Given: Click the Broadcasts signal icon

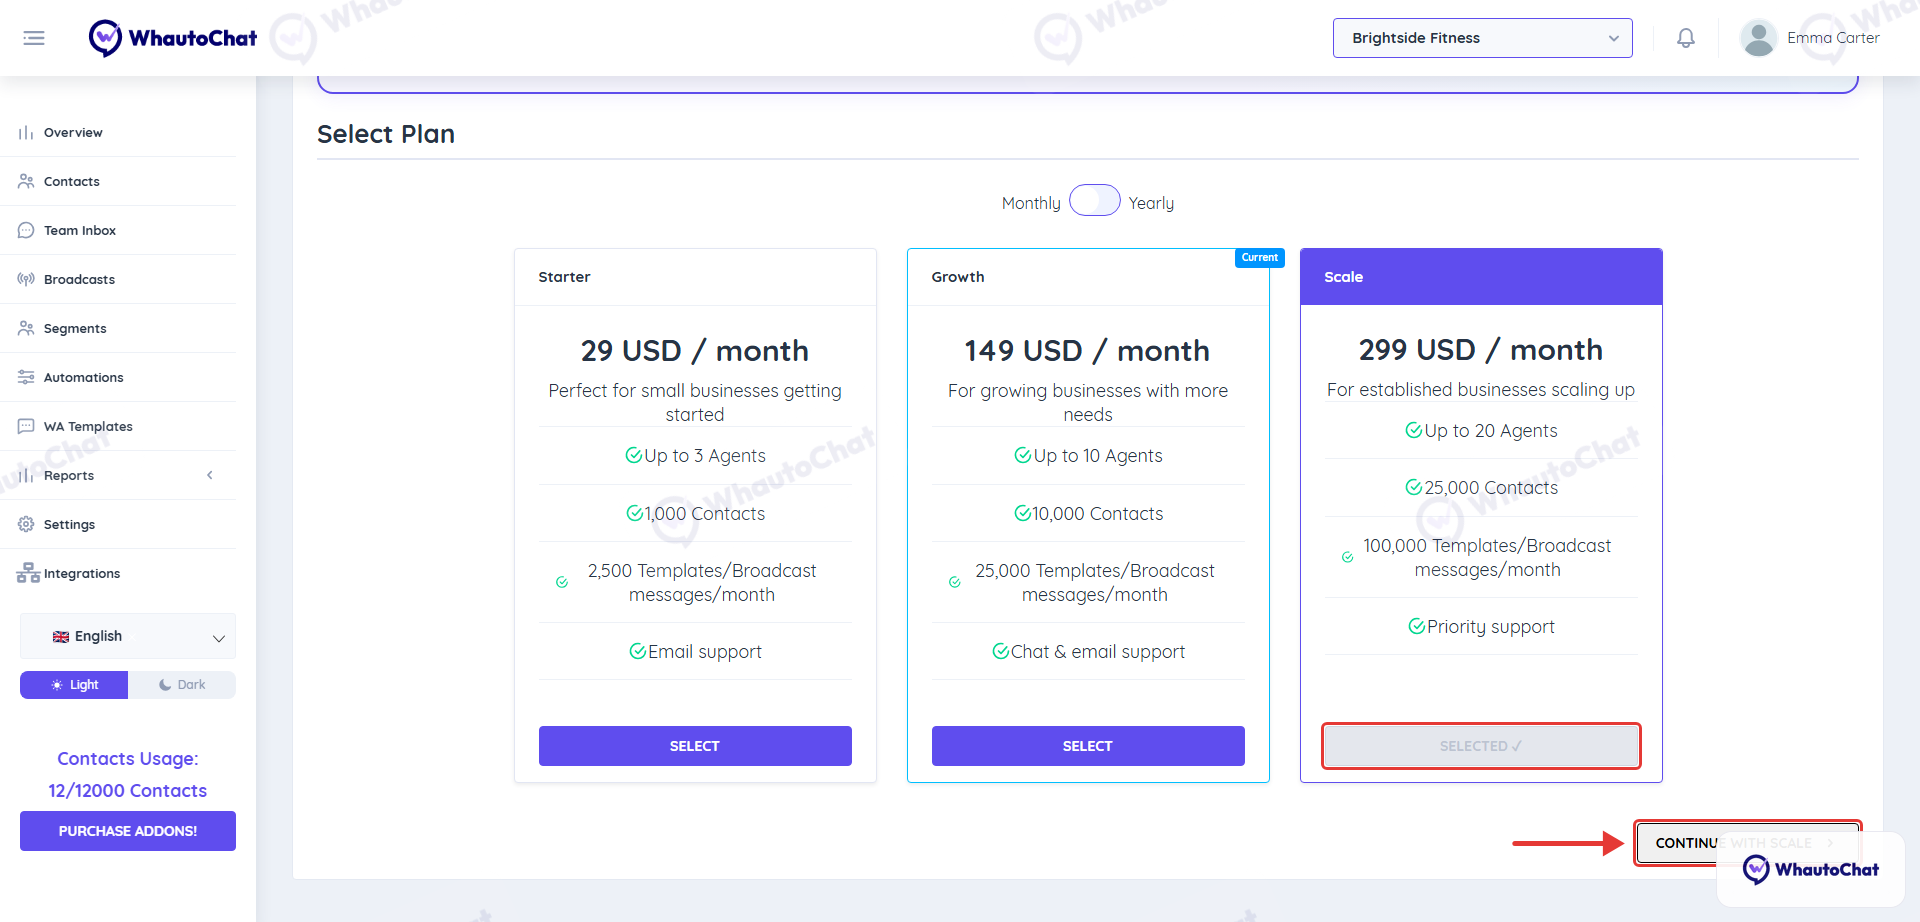Looking at the screenshot, I should pos(26,279).
